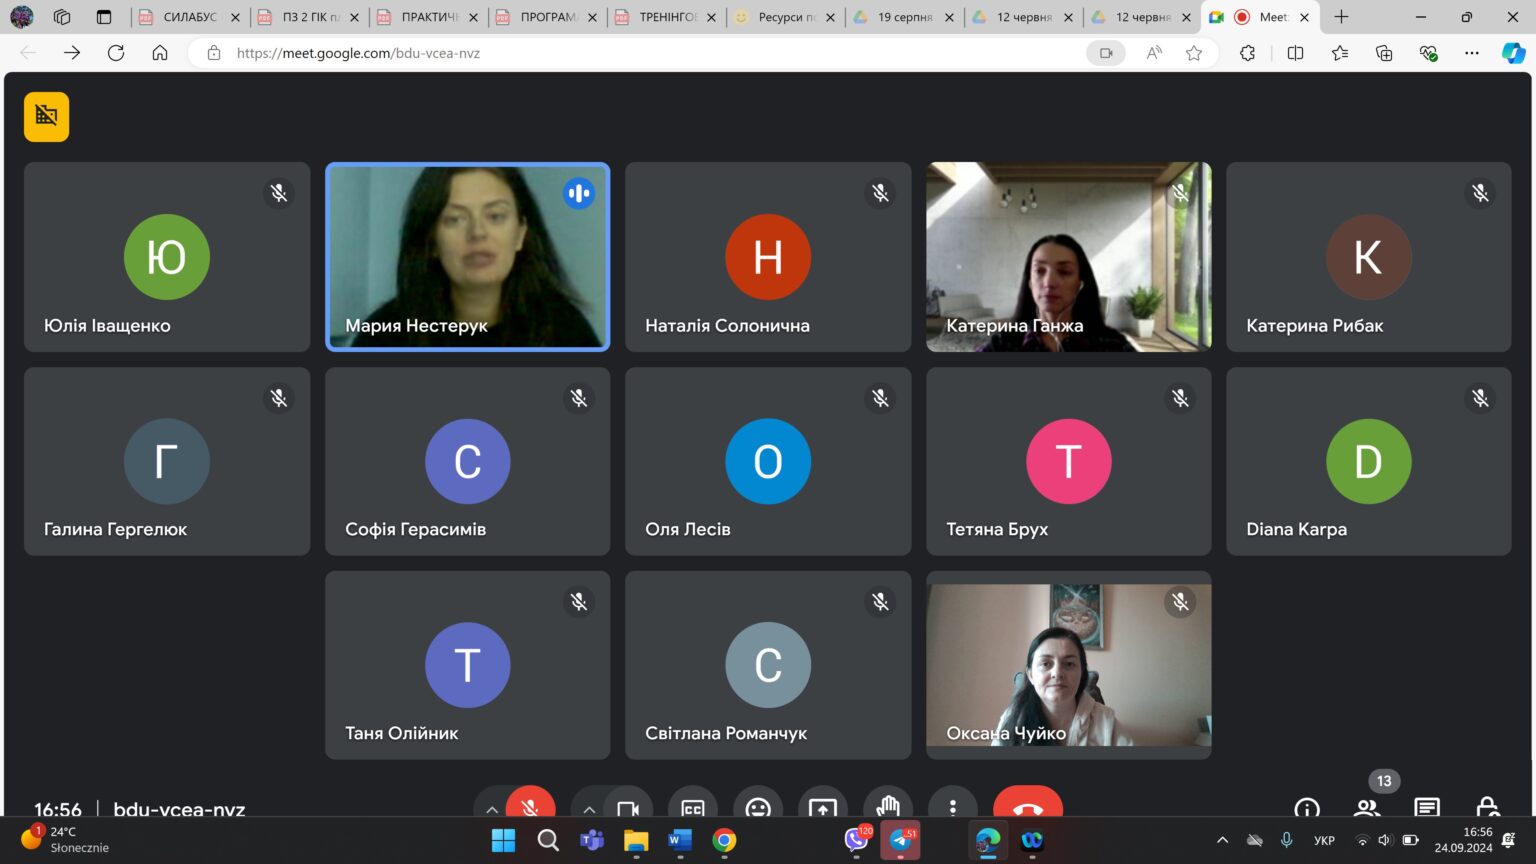The image size is (1536, 864).
Task: Click the present screen icon
Action: click(x=822, y=806)
